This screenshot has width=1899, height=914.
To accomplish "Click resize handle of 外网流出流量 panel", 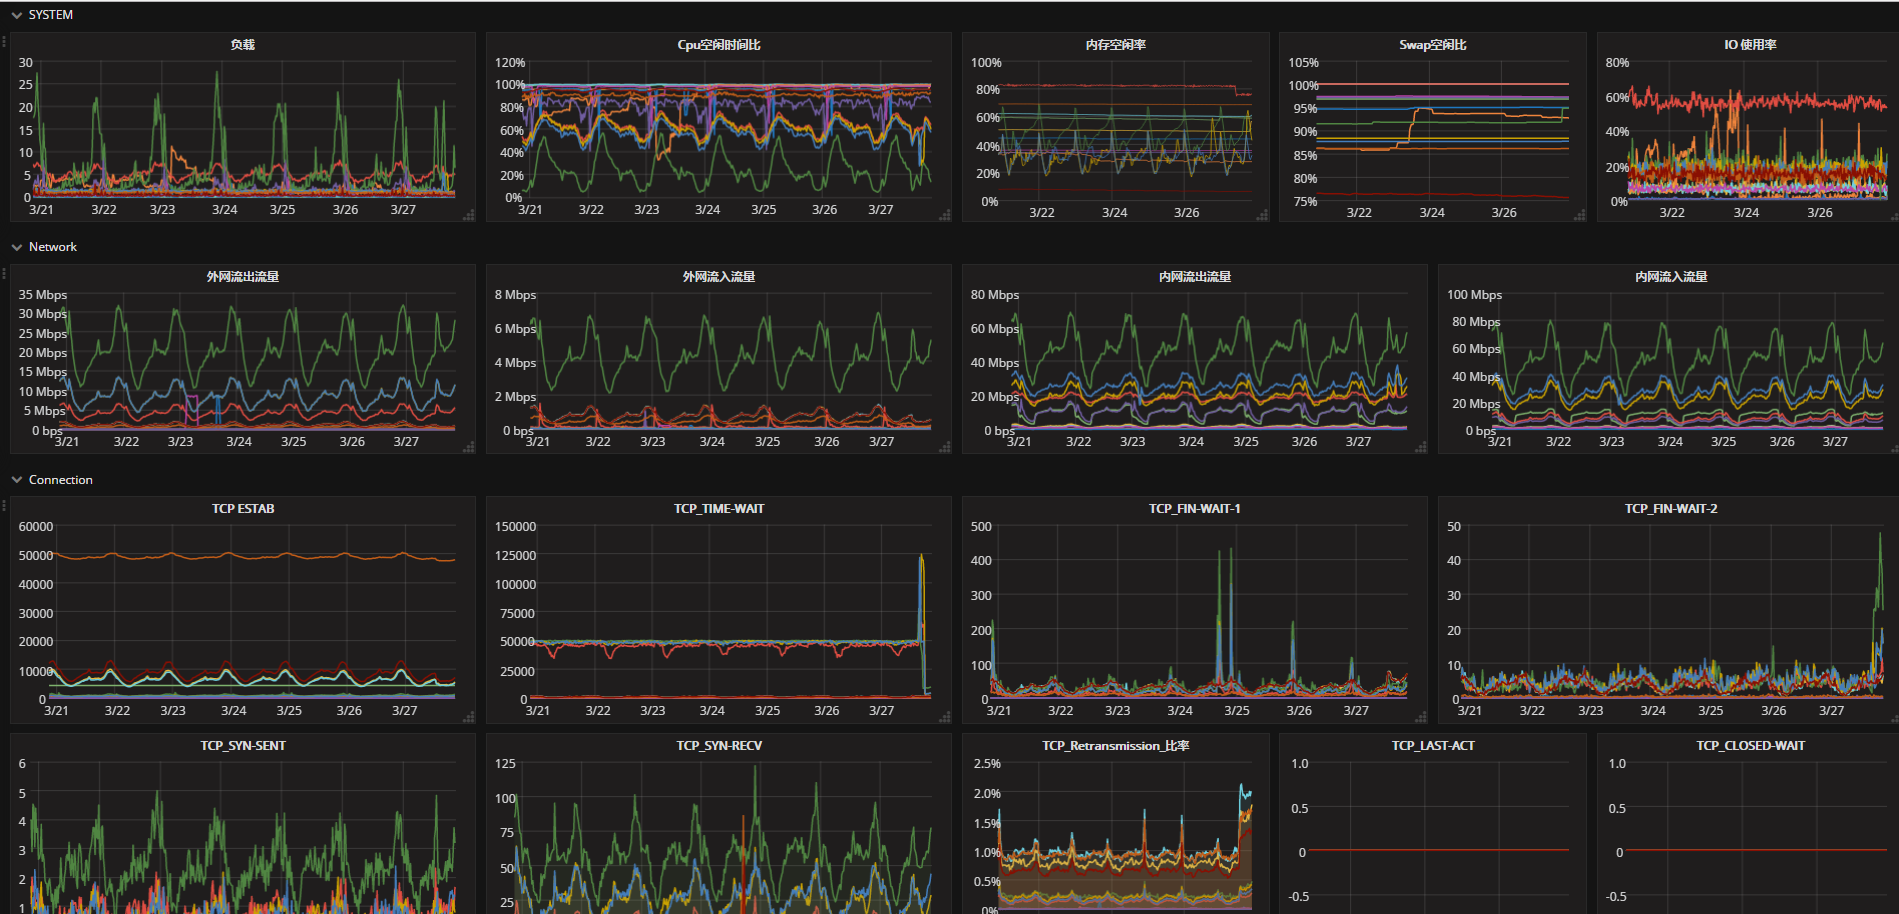I will click(469, 448).
